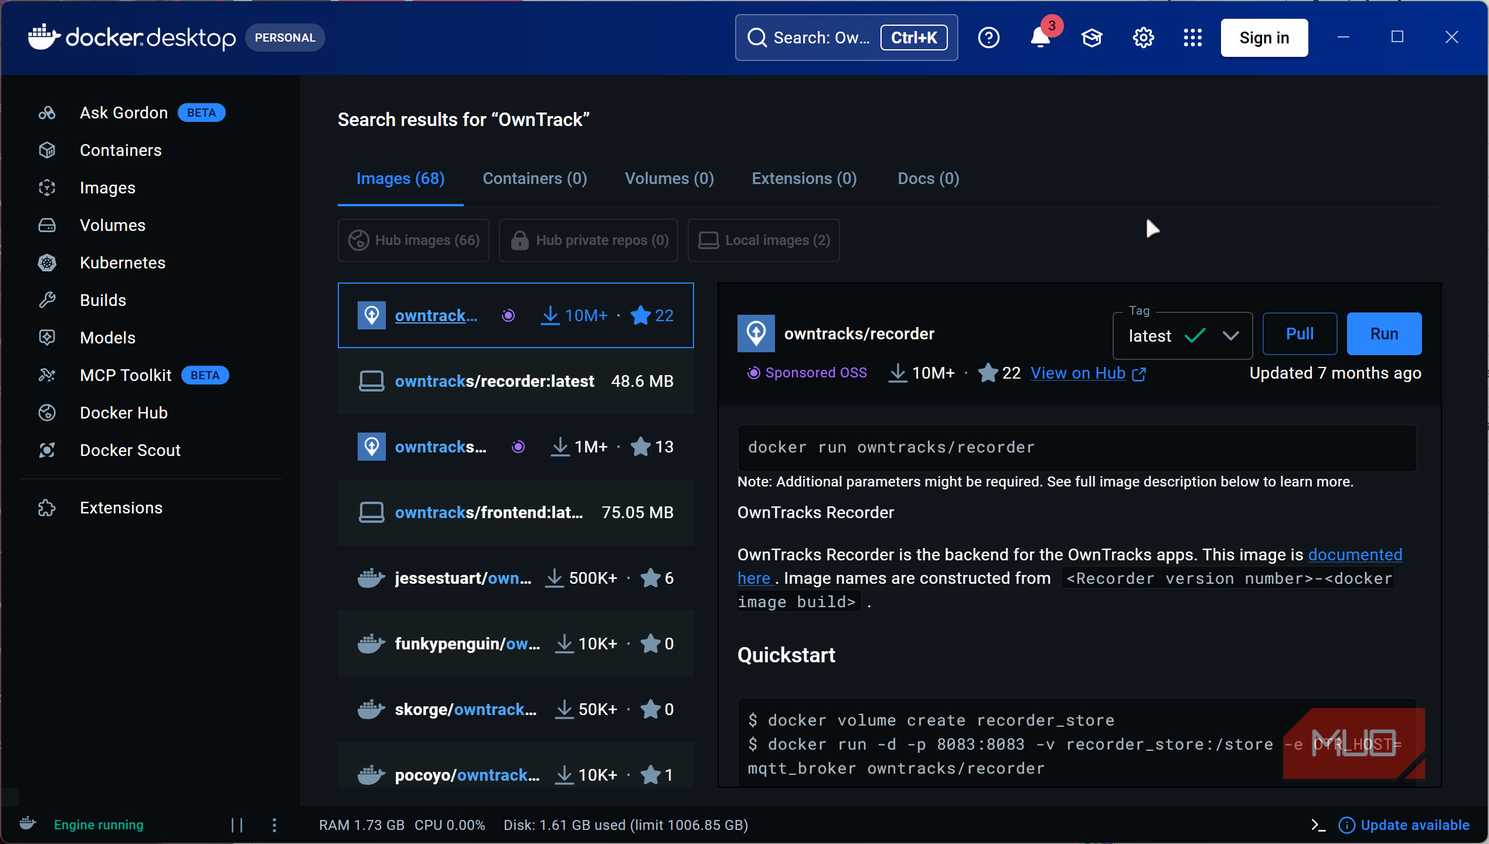Click the Docker whale engine status icon
Viewport: 1489px width, 844px height.
[28, 824]
